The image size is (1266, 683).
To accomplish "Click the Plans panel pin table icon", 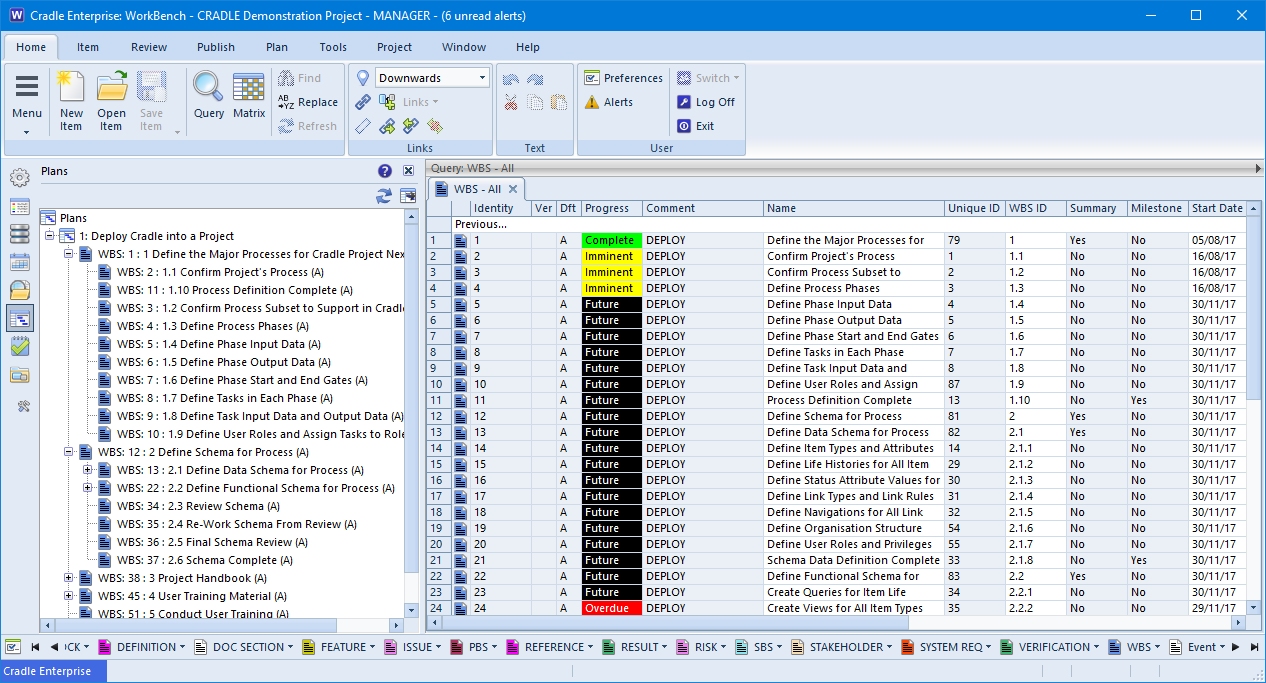I will [408, 196].
